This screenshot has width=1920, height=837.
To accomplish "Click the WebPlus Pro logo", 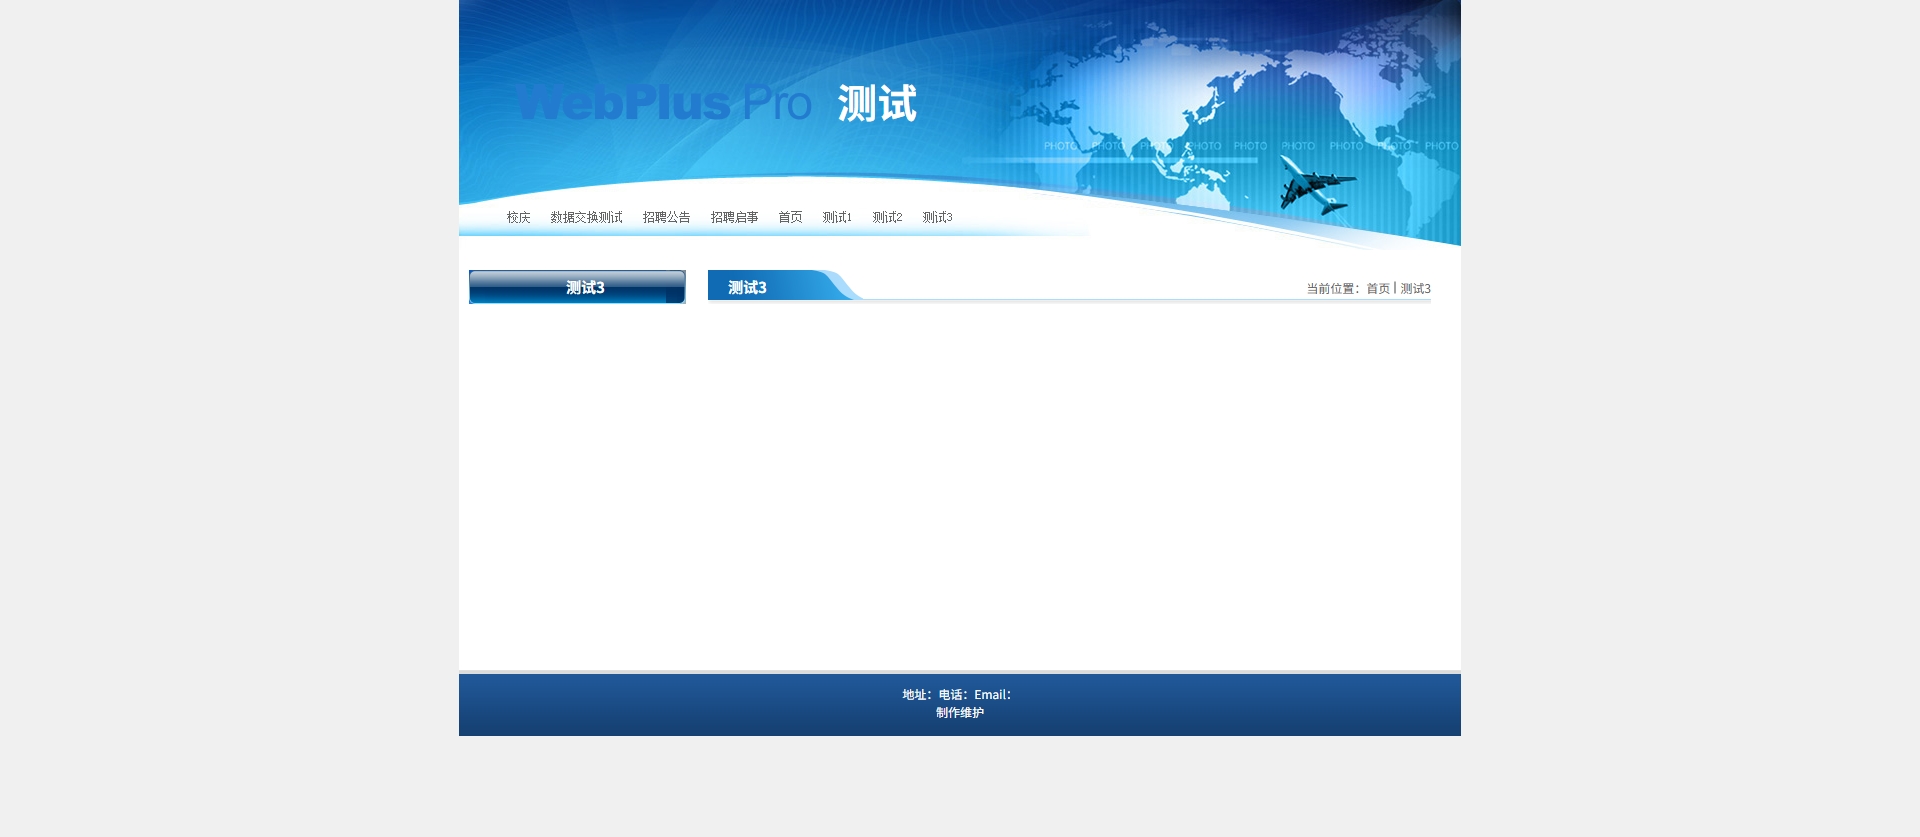I will 662,103.
